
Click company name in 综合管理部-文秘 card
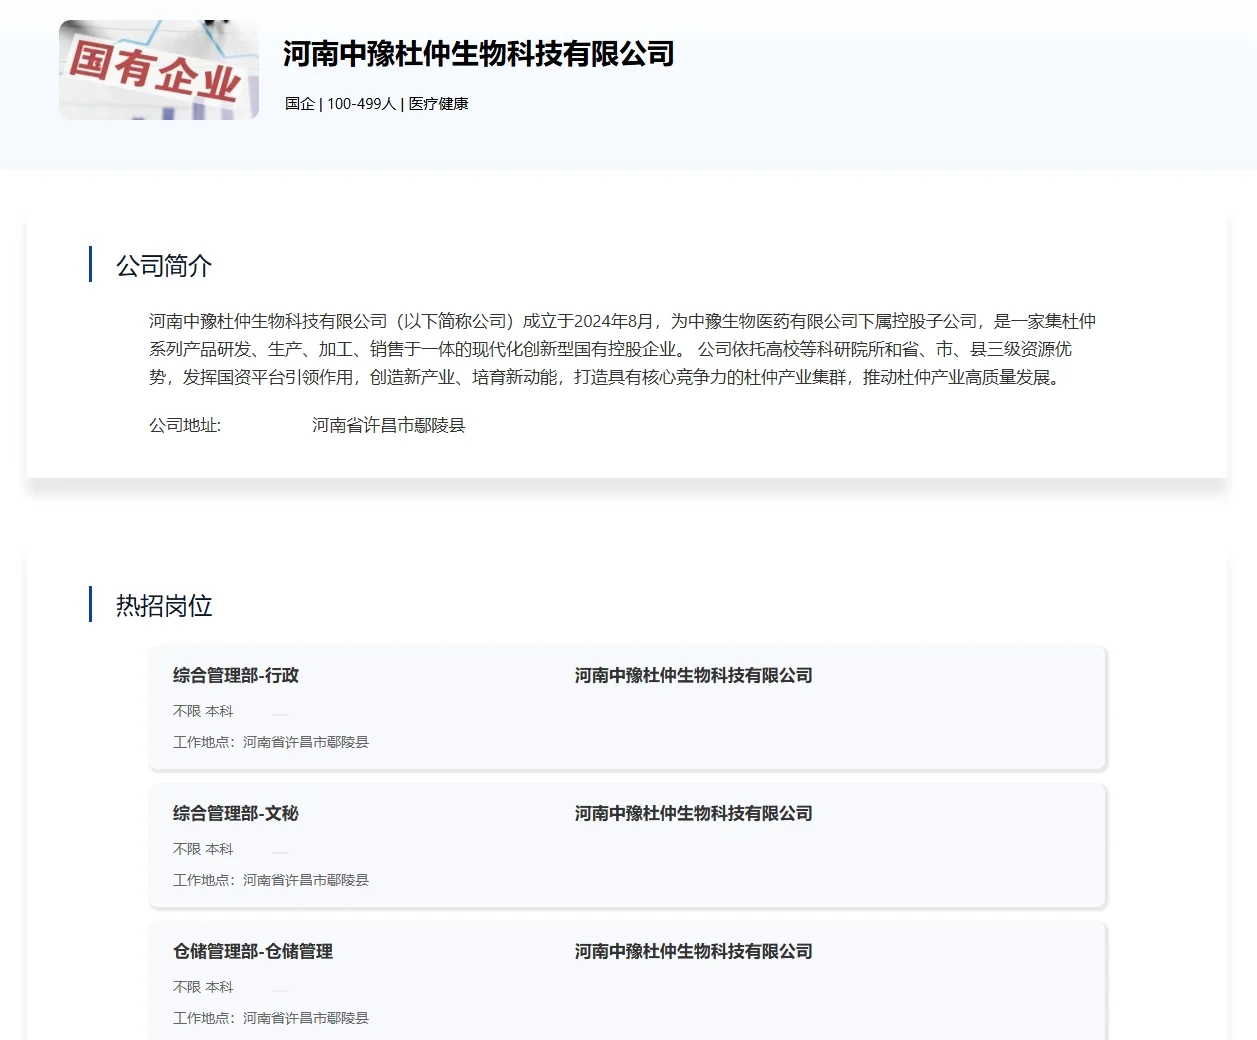pos(694,813)
